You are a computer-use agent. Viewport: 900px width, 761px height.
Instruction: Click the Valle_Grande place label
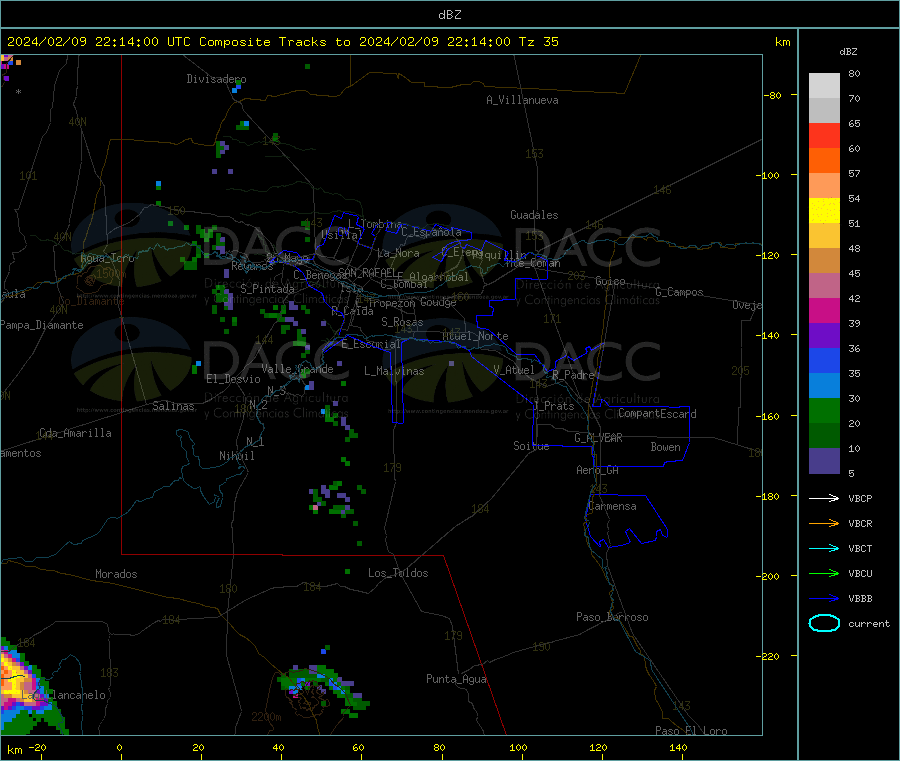point(297,369)
